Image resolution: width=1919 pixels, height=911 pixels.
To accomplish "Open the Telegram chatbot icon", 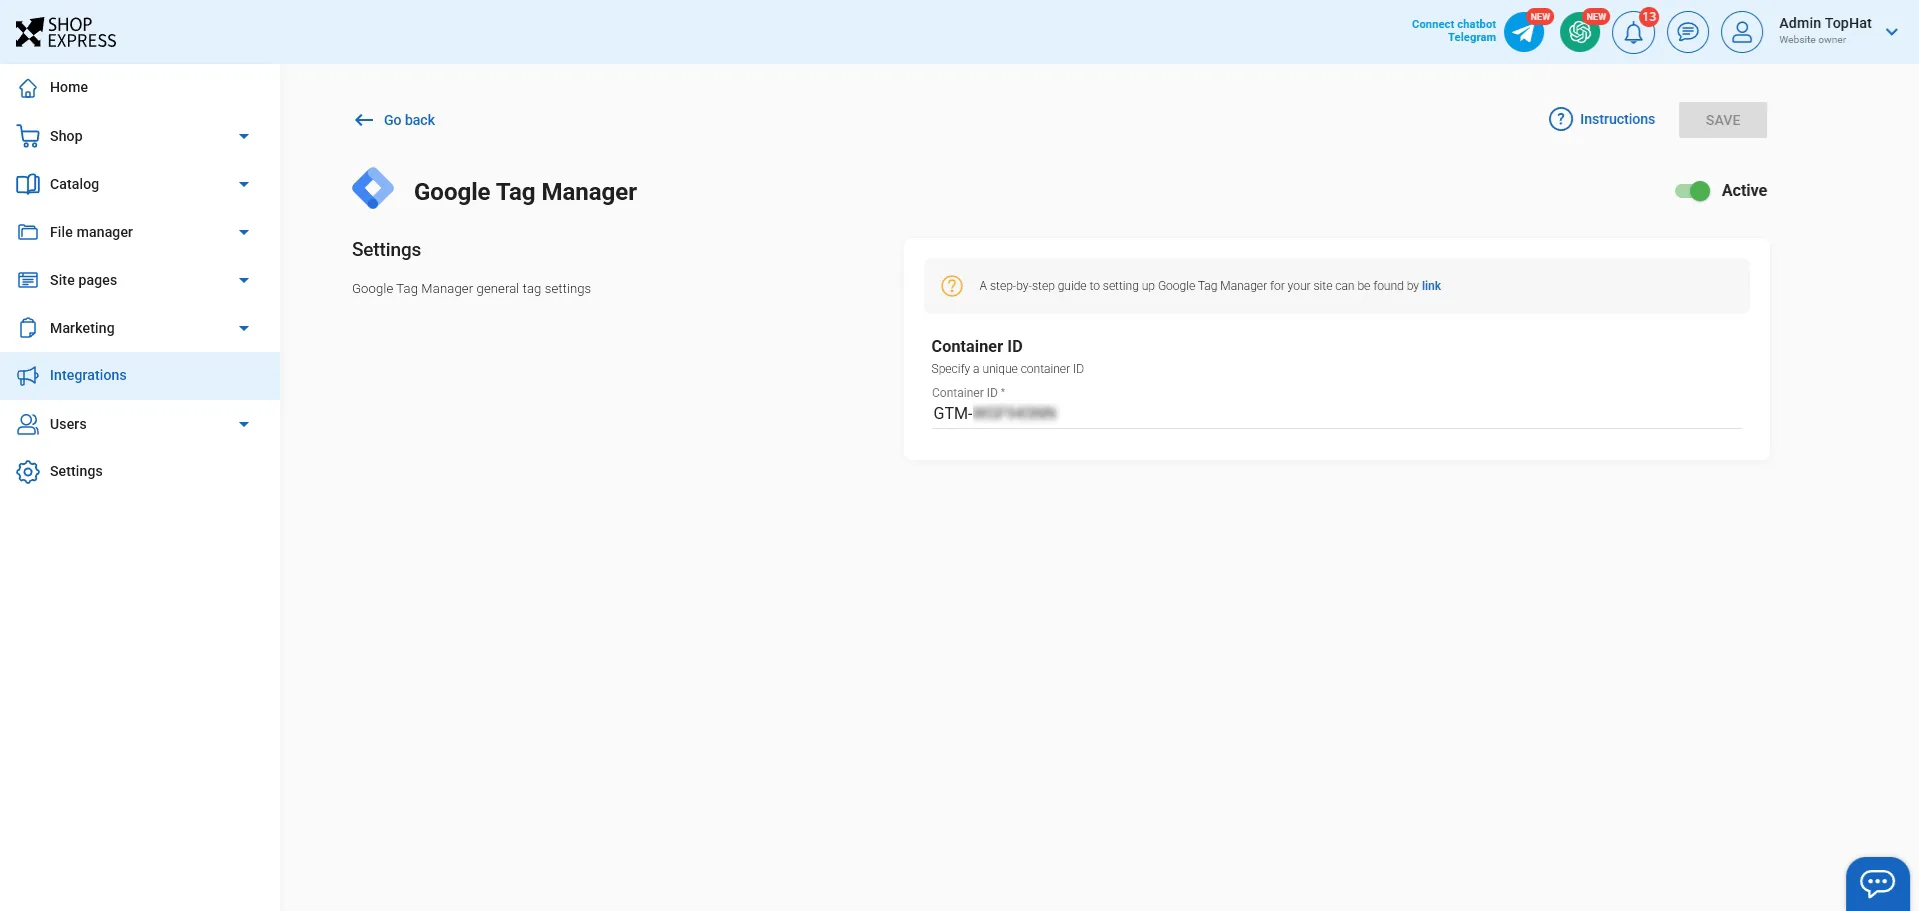I will (x=1524, y=32).
